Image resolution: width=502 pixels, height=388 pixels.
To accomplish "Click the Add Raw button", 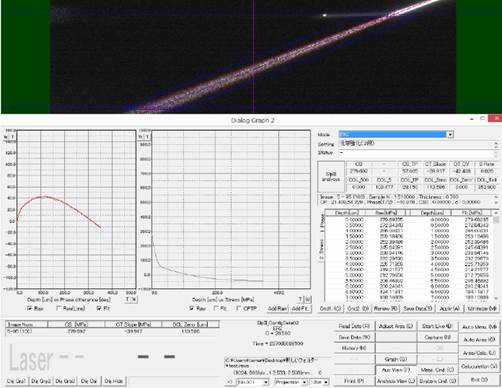I will 277,309.
